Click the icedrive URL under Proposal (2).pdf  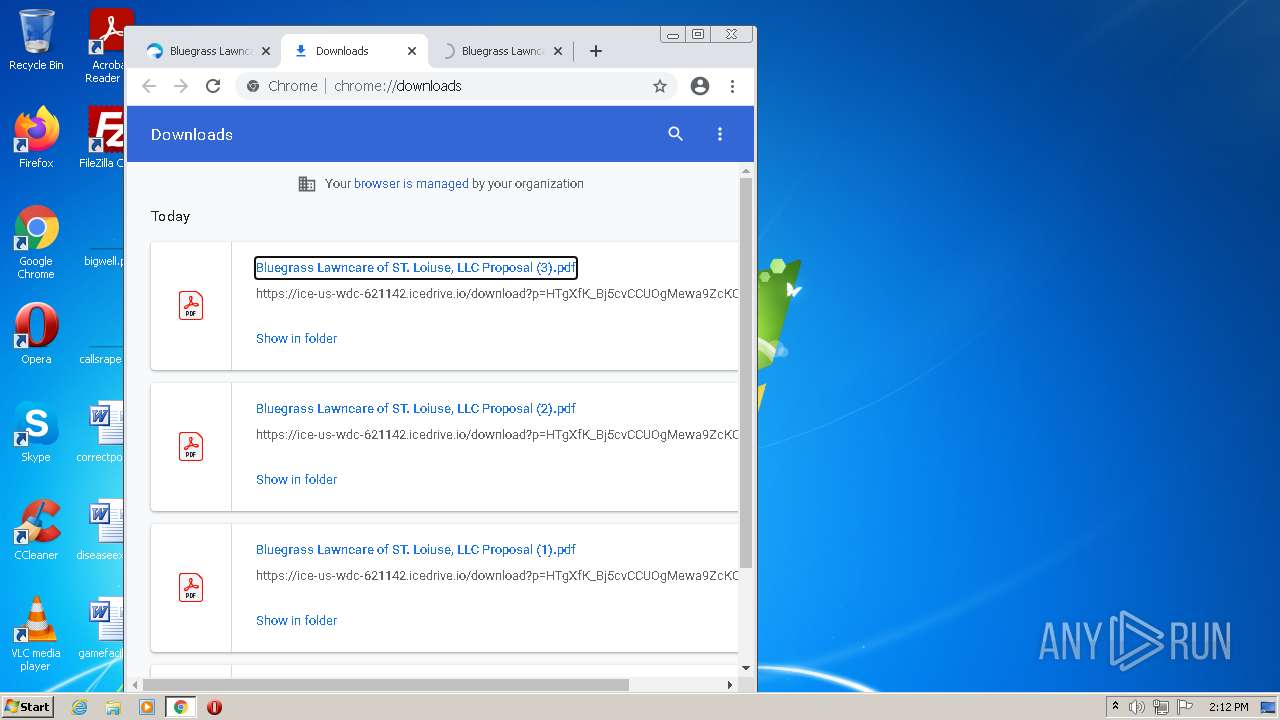(497, 435)
